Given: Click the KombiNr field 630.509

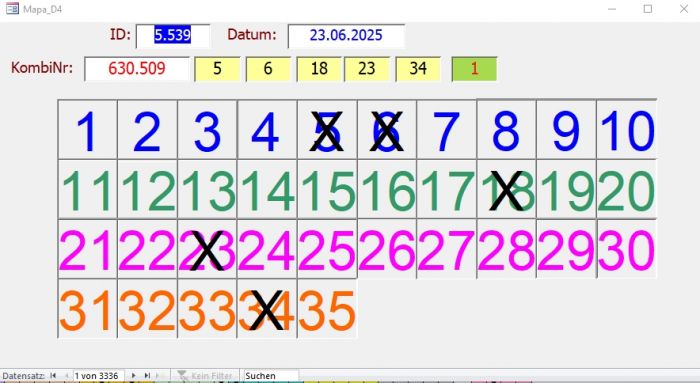Looking at the screenshot, I should (137, 69).
